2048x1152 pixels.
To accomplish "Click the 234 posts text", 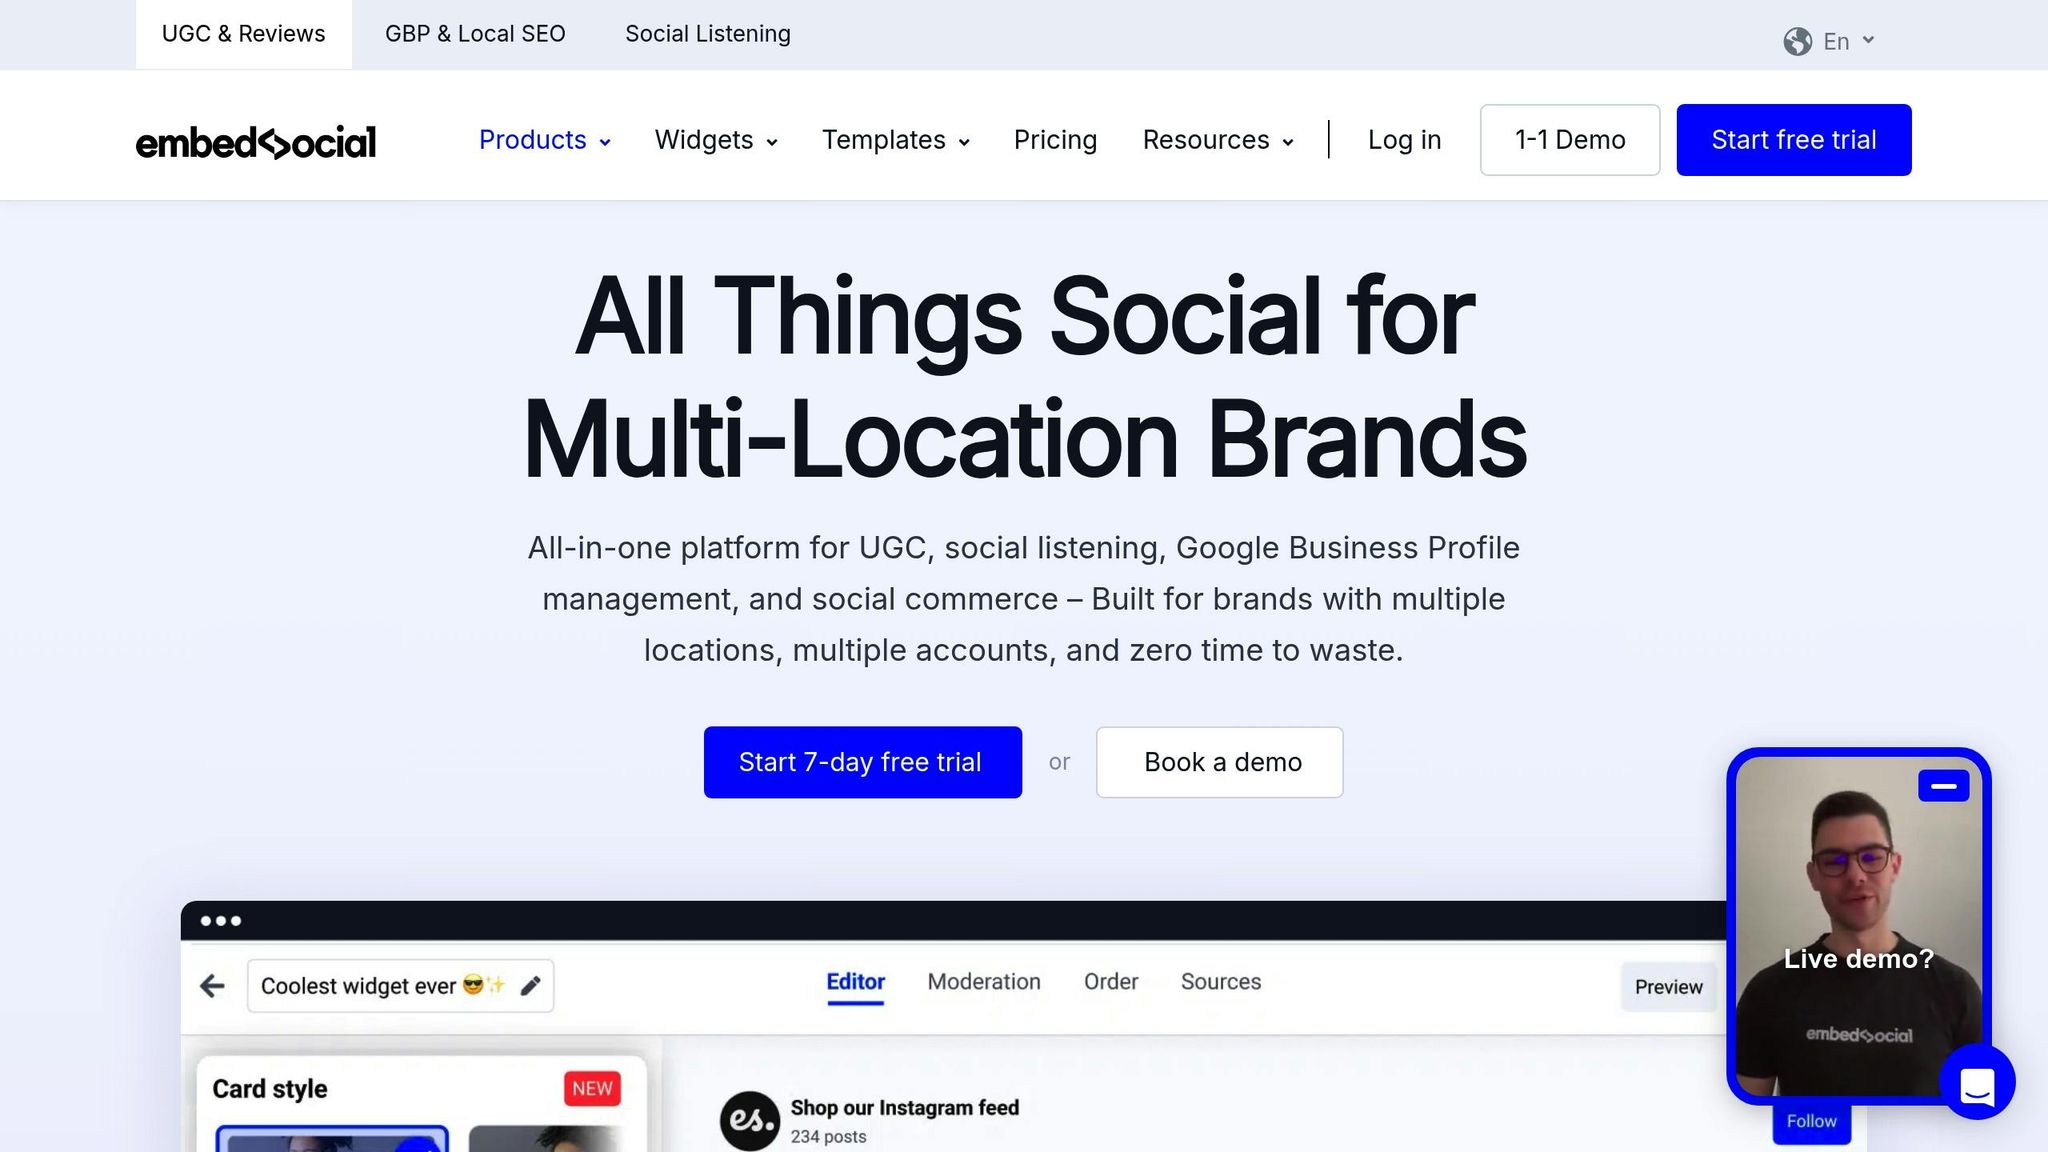I will tap(828, 1137).
